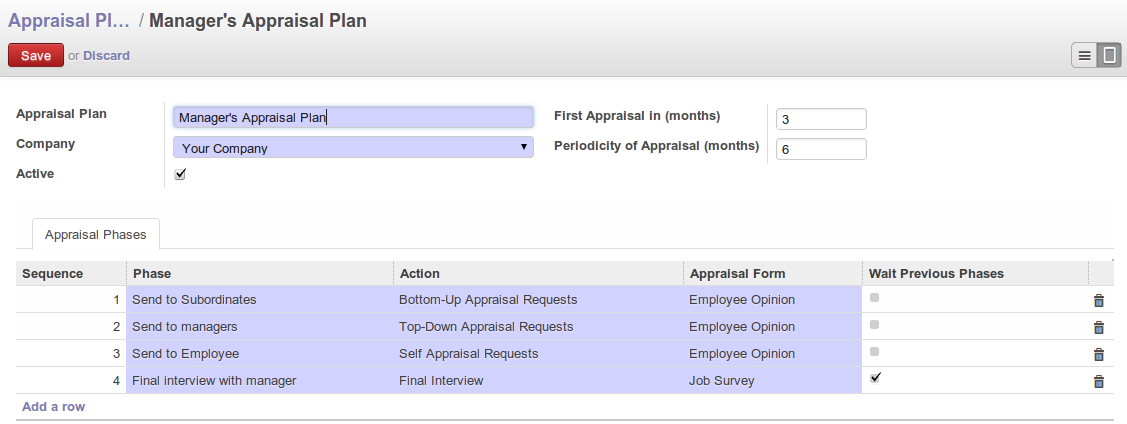The height and width of the screenshot is (424, 1127).
Task: Save the appraisal plan
Action: tap(35, 56)
